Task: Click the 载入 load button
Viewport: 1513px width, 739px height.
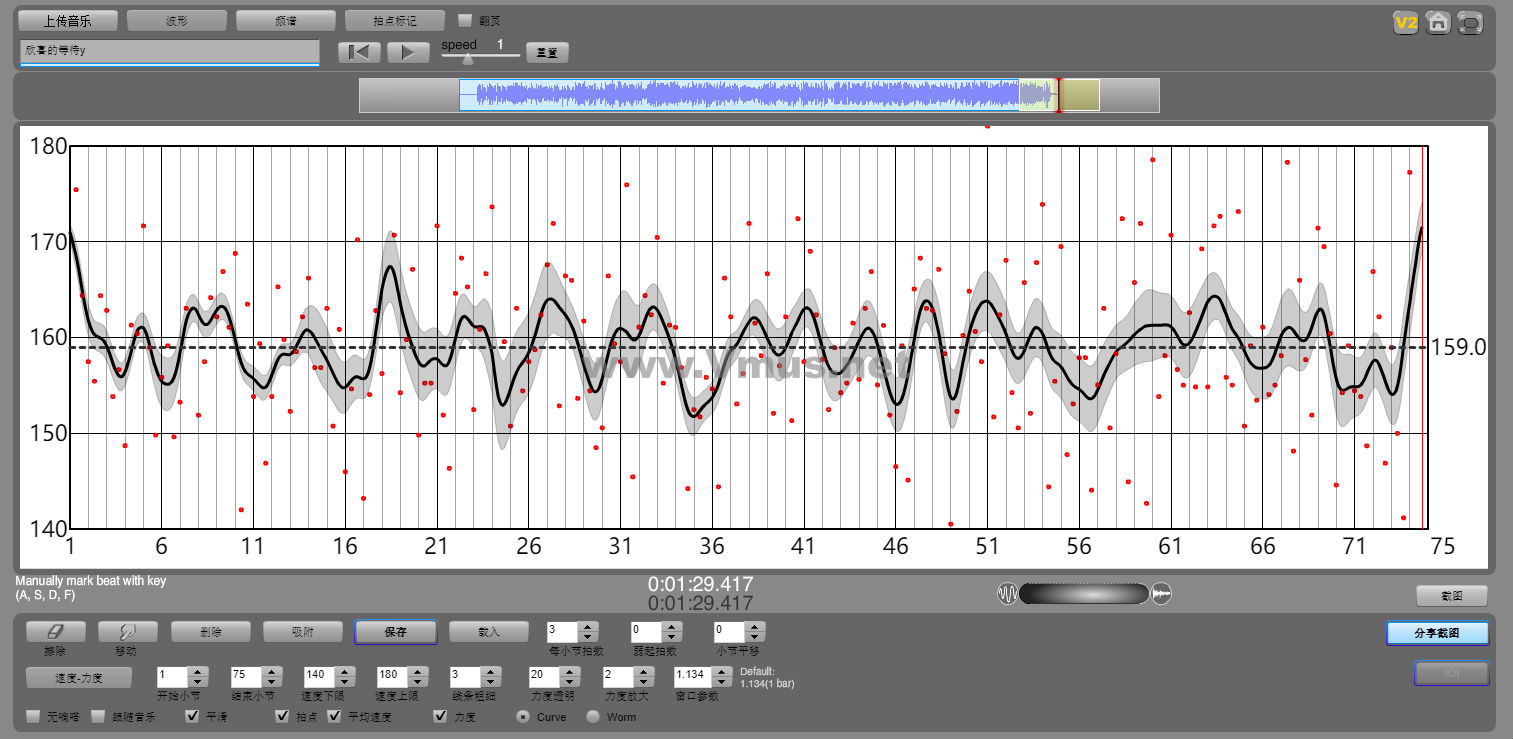Action: point(489,632)
